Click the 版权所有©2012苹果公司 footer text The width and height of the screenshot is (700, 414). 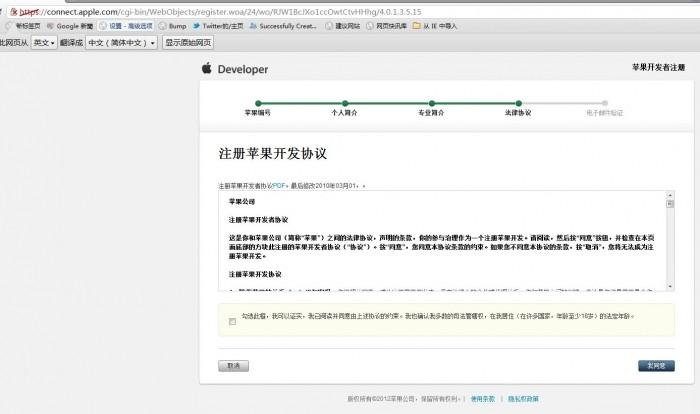[x=381, y=399]
